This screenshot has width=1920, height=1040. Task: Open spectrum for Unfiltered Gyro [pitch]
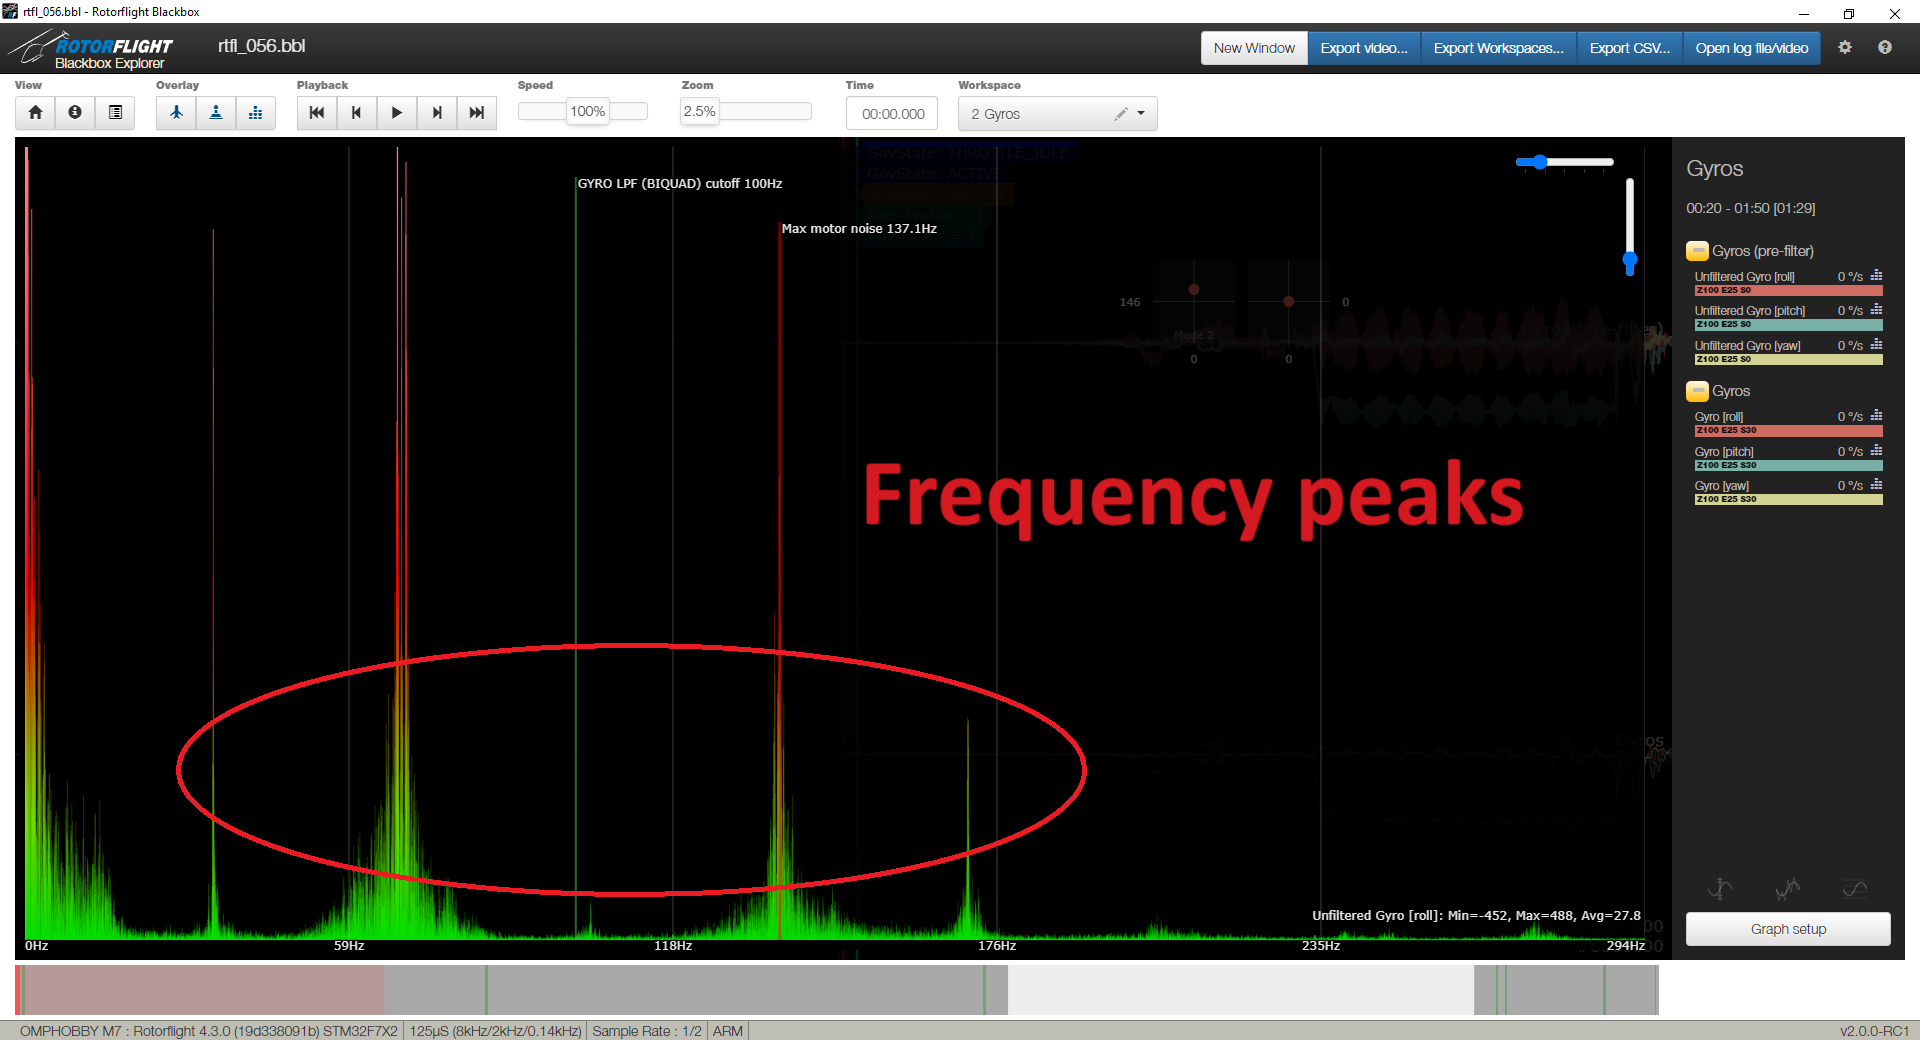(x=1876, y=310)
